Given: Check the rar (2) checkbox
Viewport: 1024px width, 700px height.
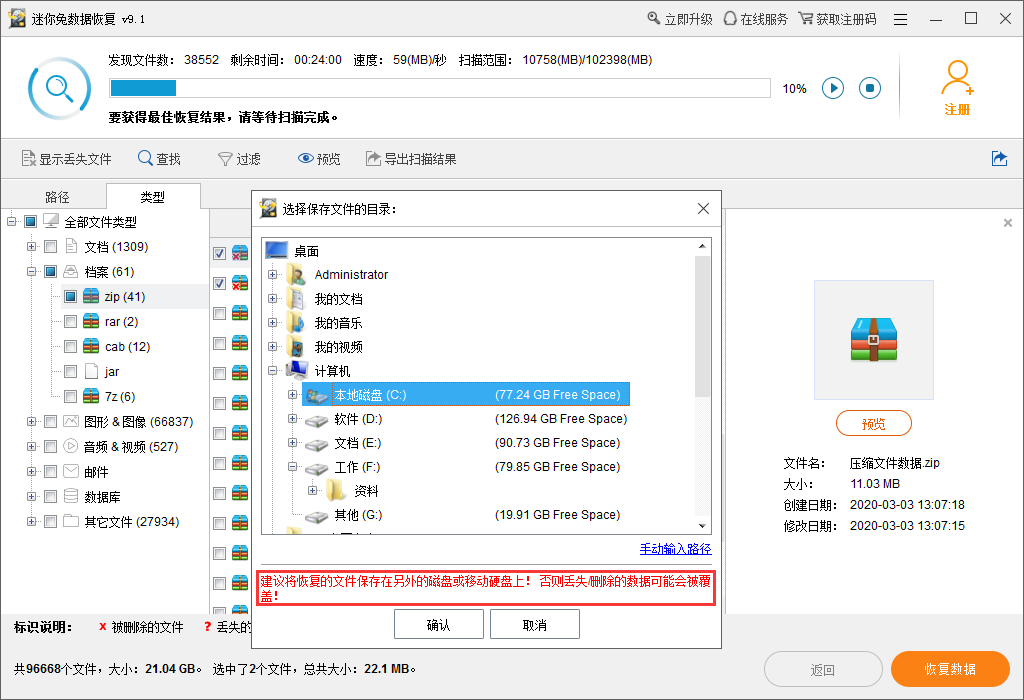Looking at the screenshot, I should pos(71,321).
